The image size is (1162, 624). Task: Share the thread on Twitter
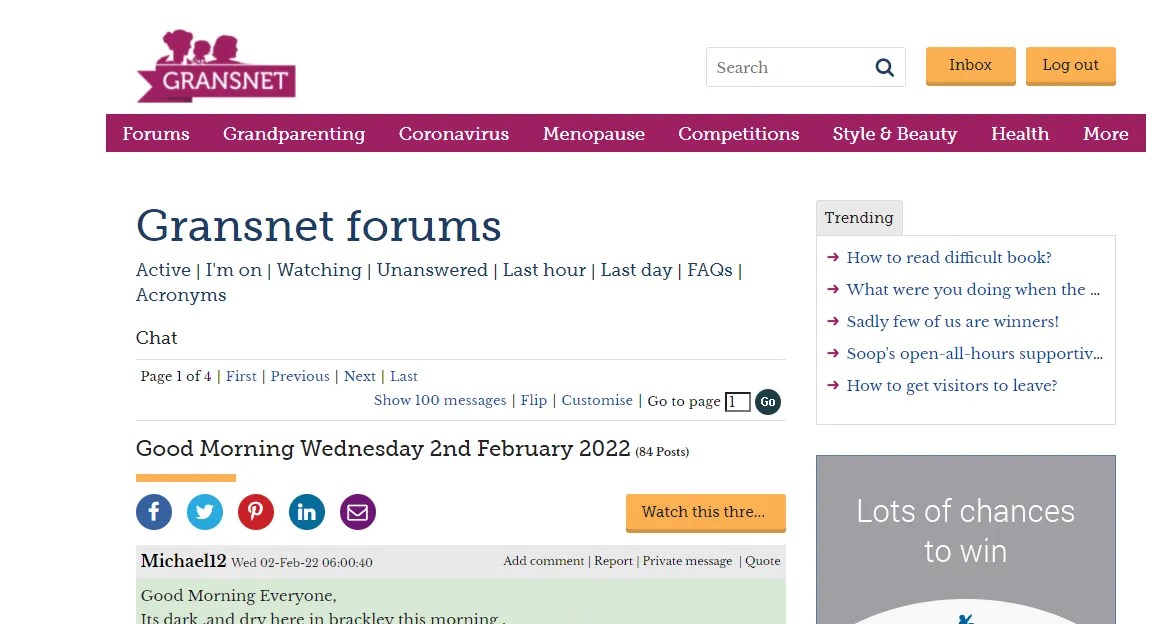204,511
